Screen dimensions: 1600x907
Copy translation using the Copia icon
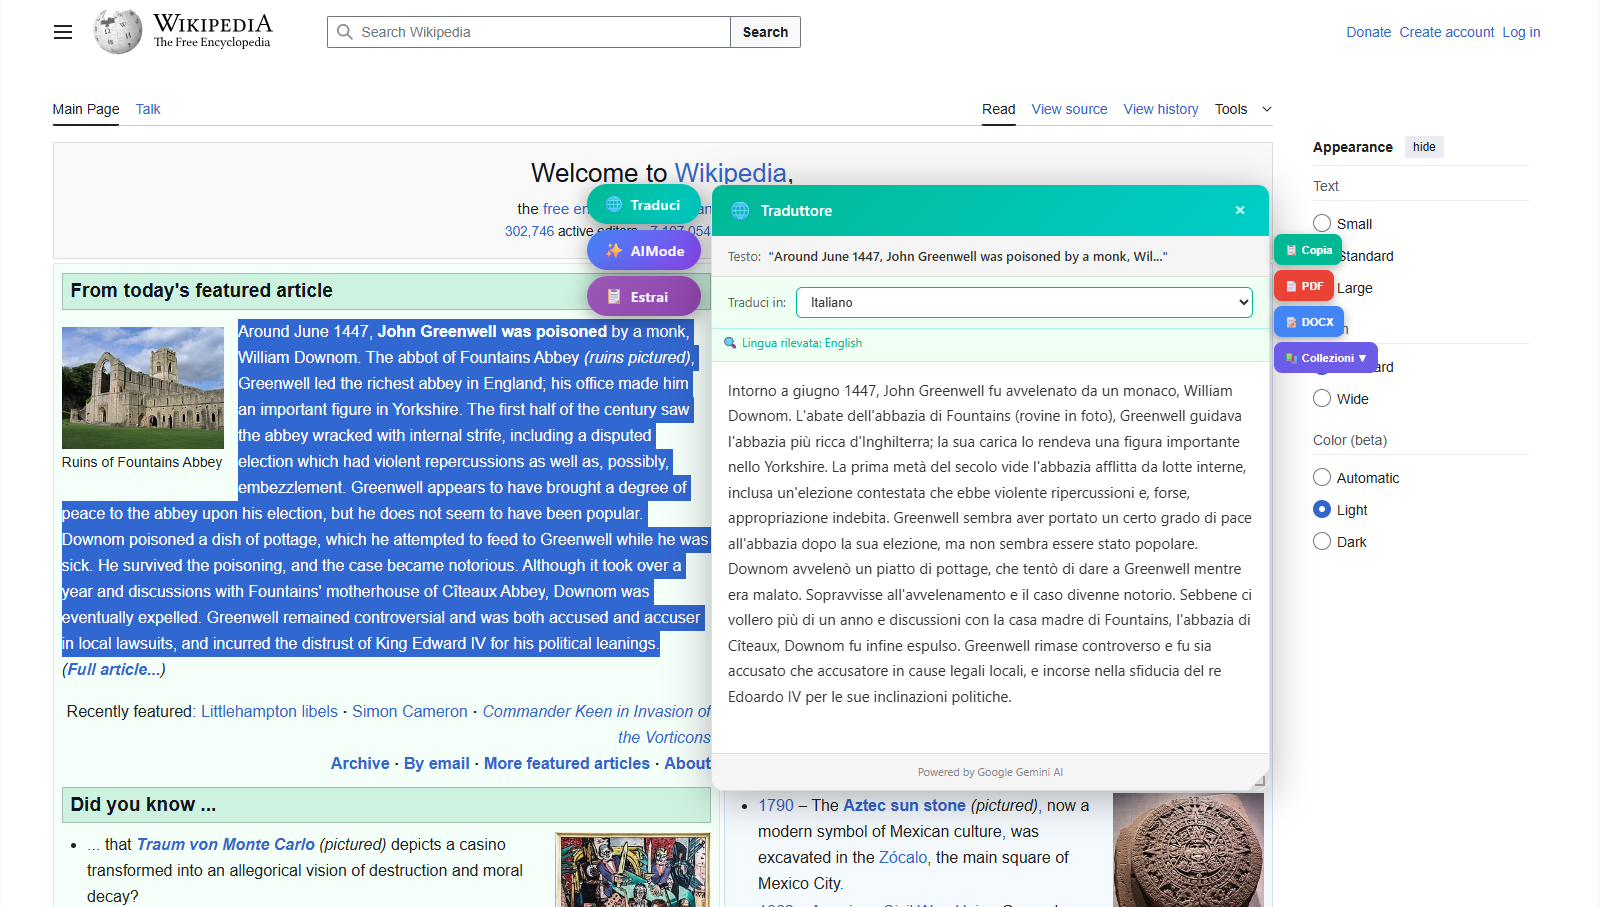click(1292, 249)
